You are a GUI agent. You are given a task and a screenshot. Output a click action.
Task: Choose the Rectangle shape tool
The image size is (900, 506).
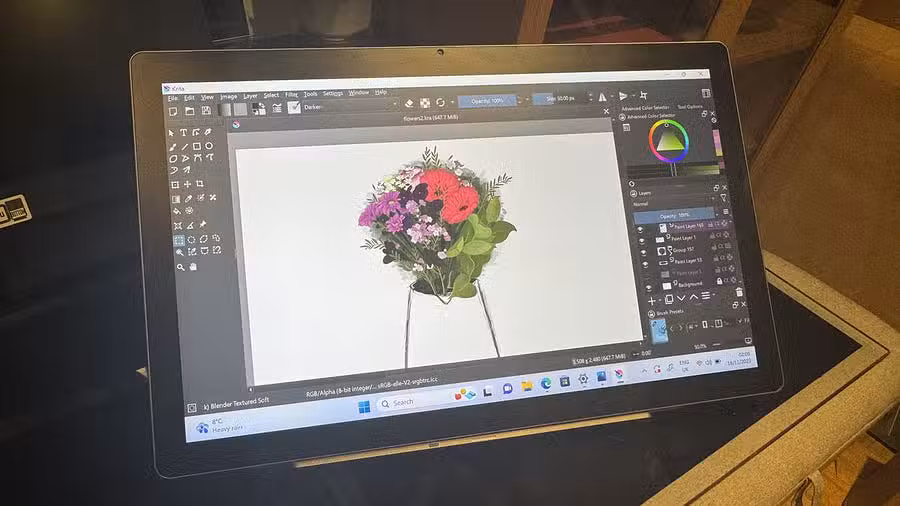tap(196, 146)
